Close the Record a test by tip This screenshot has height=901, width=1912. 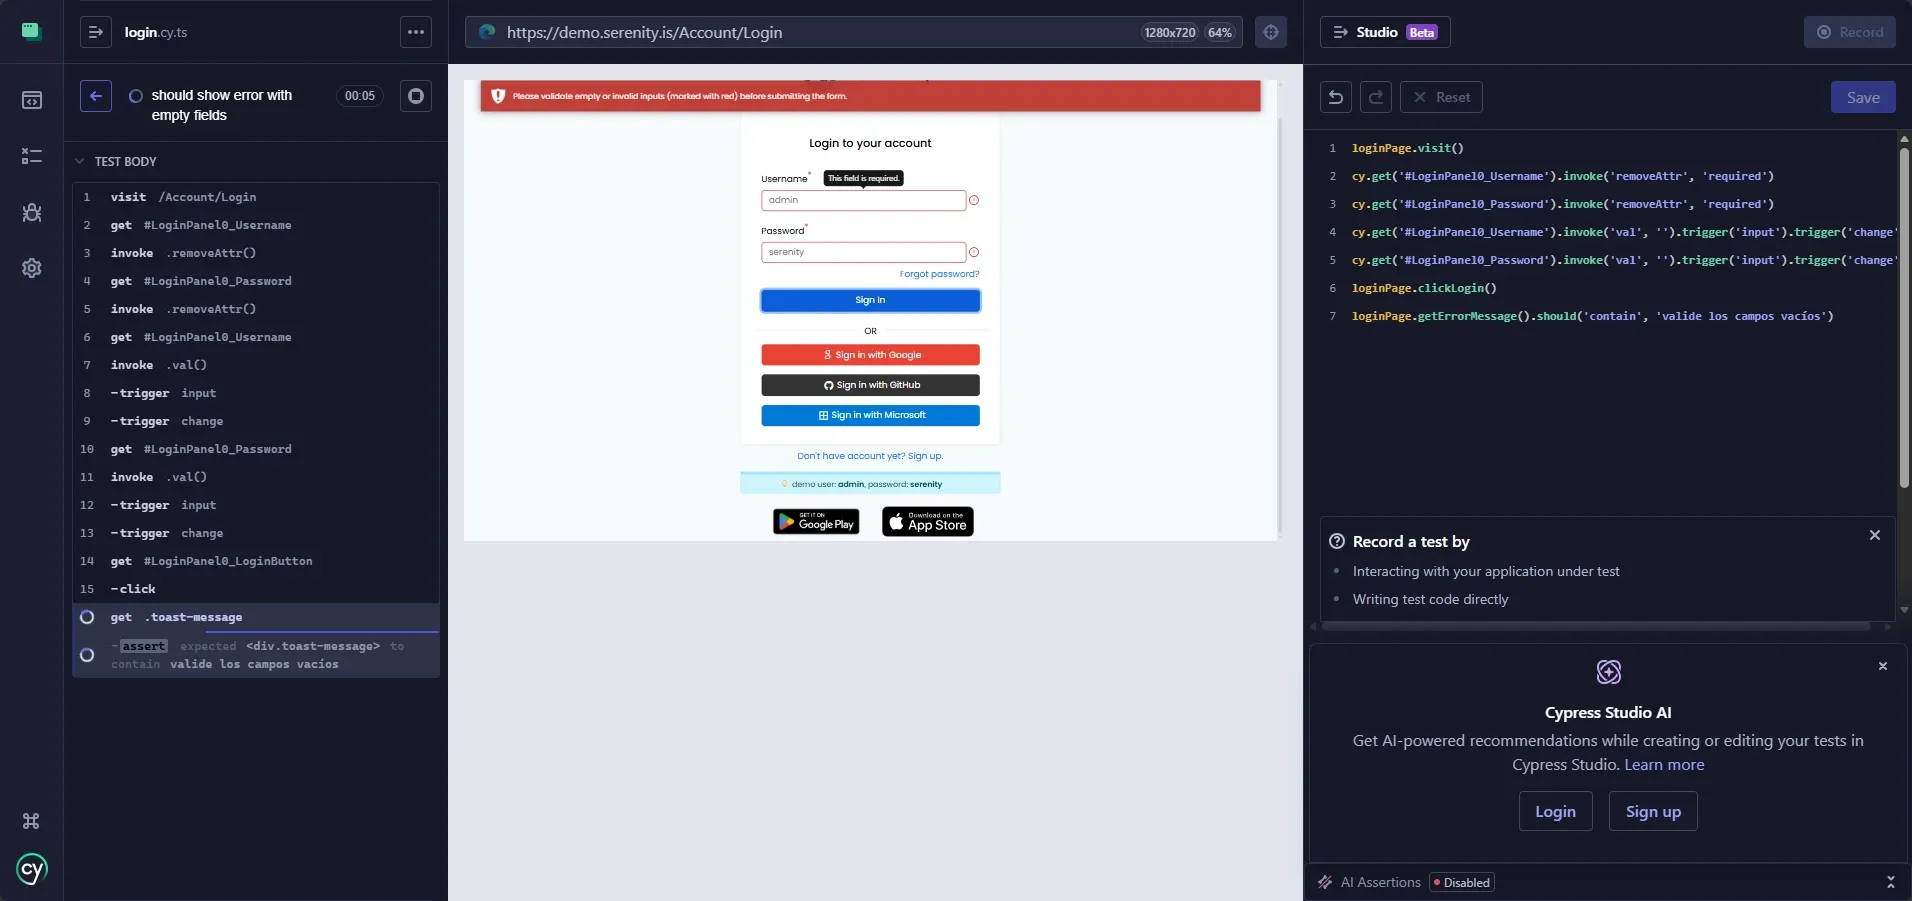click(1875, 535)
